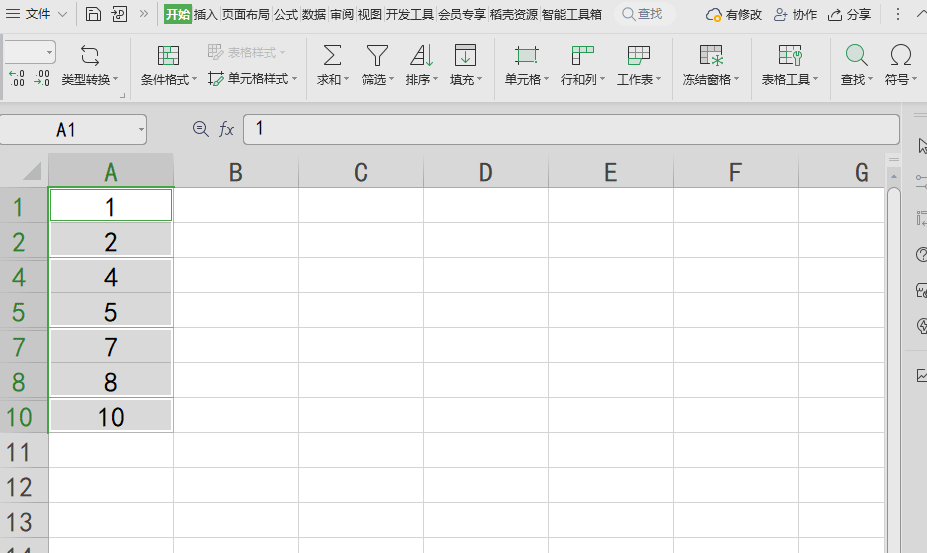
Task: Open the 审阅 ribbon tab
Action: coord(342,14)
